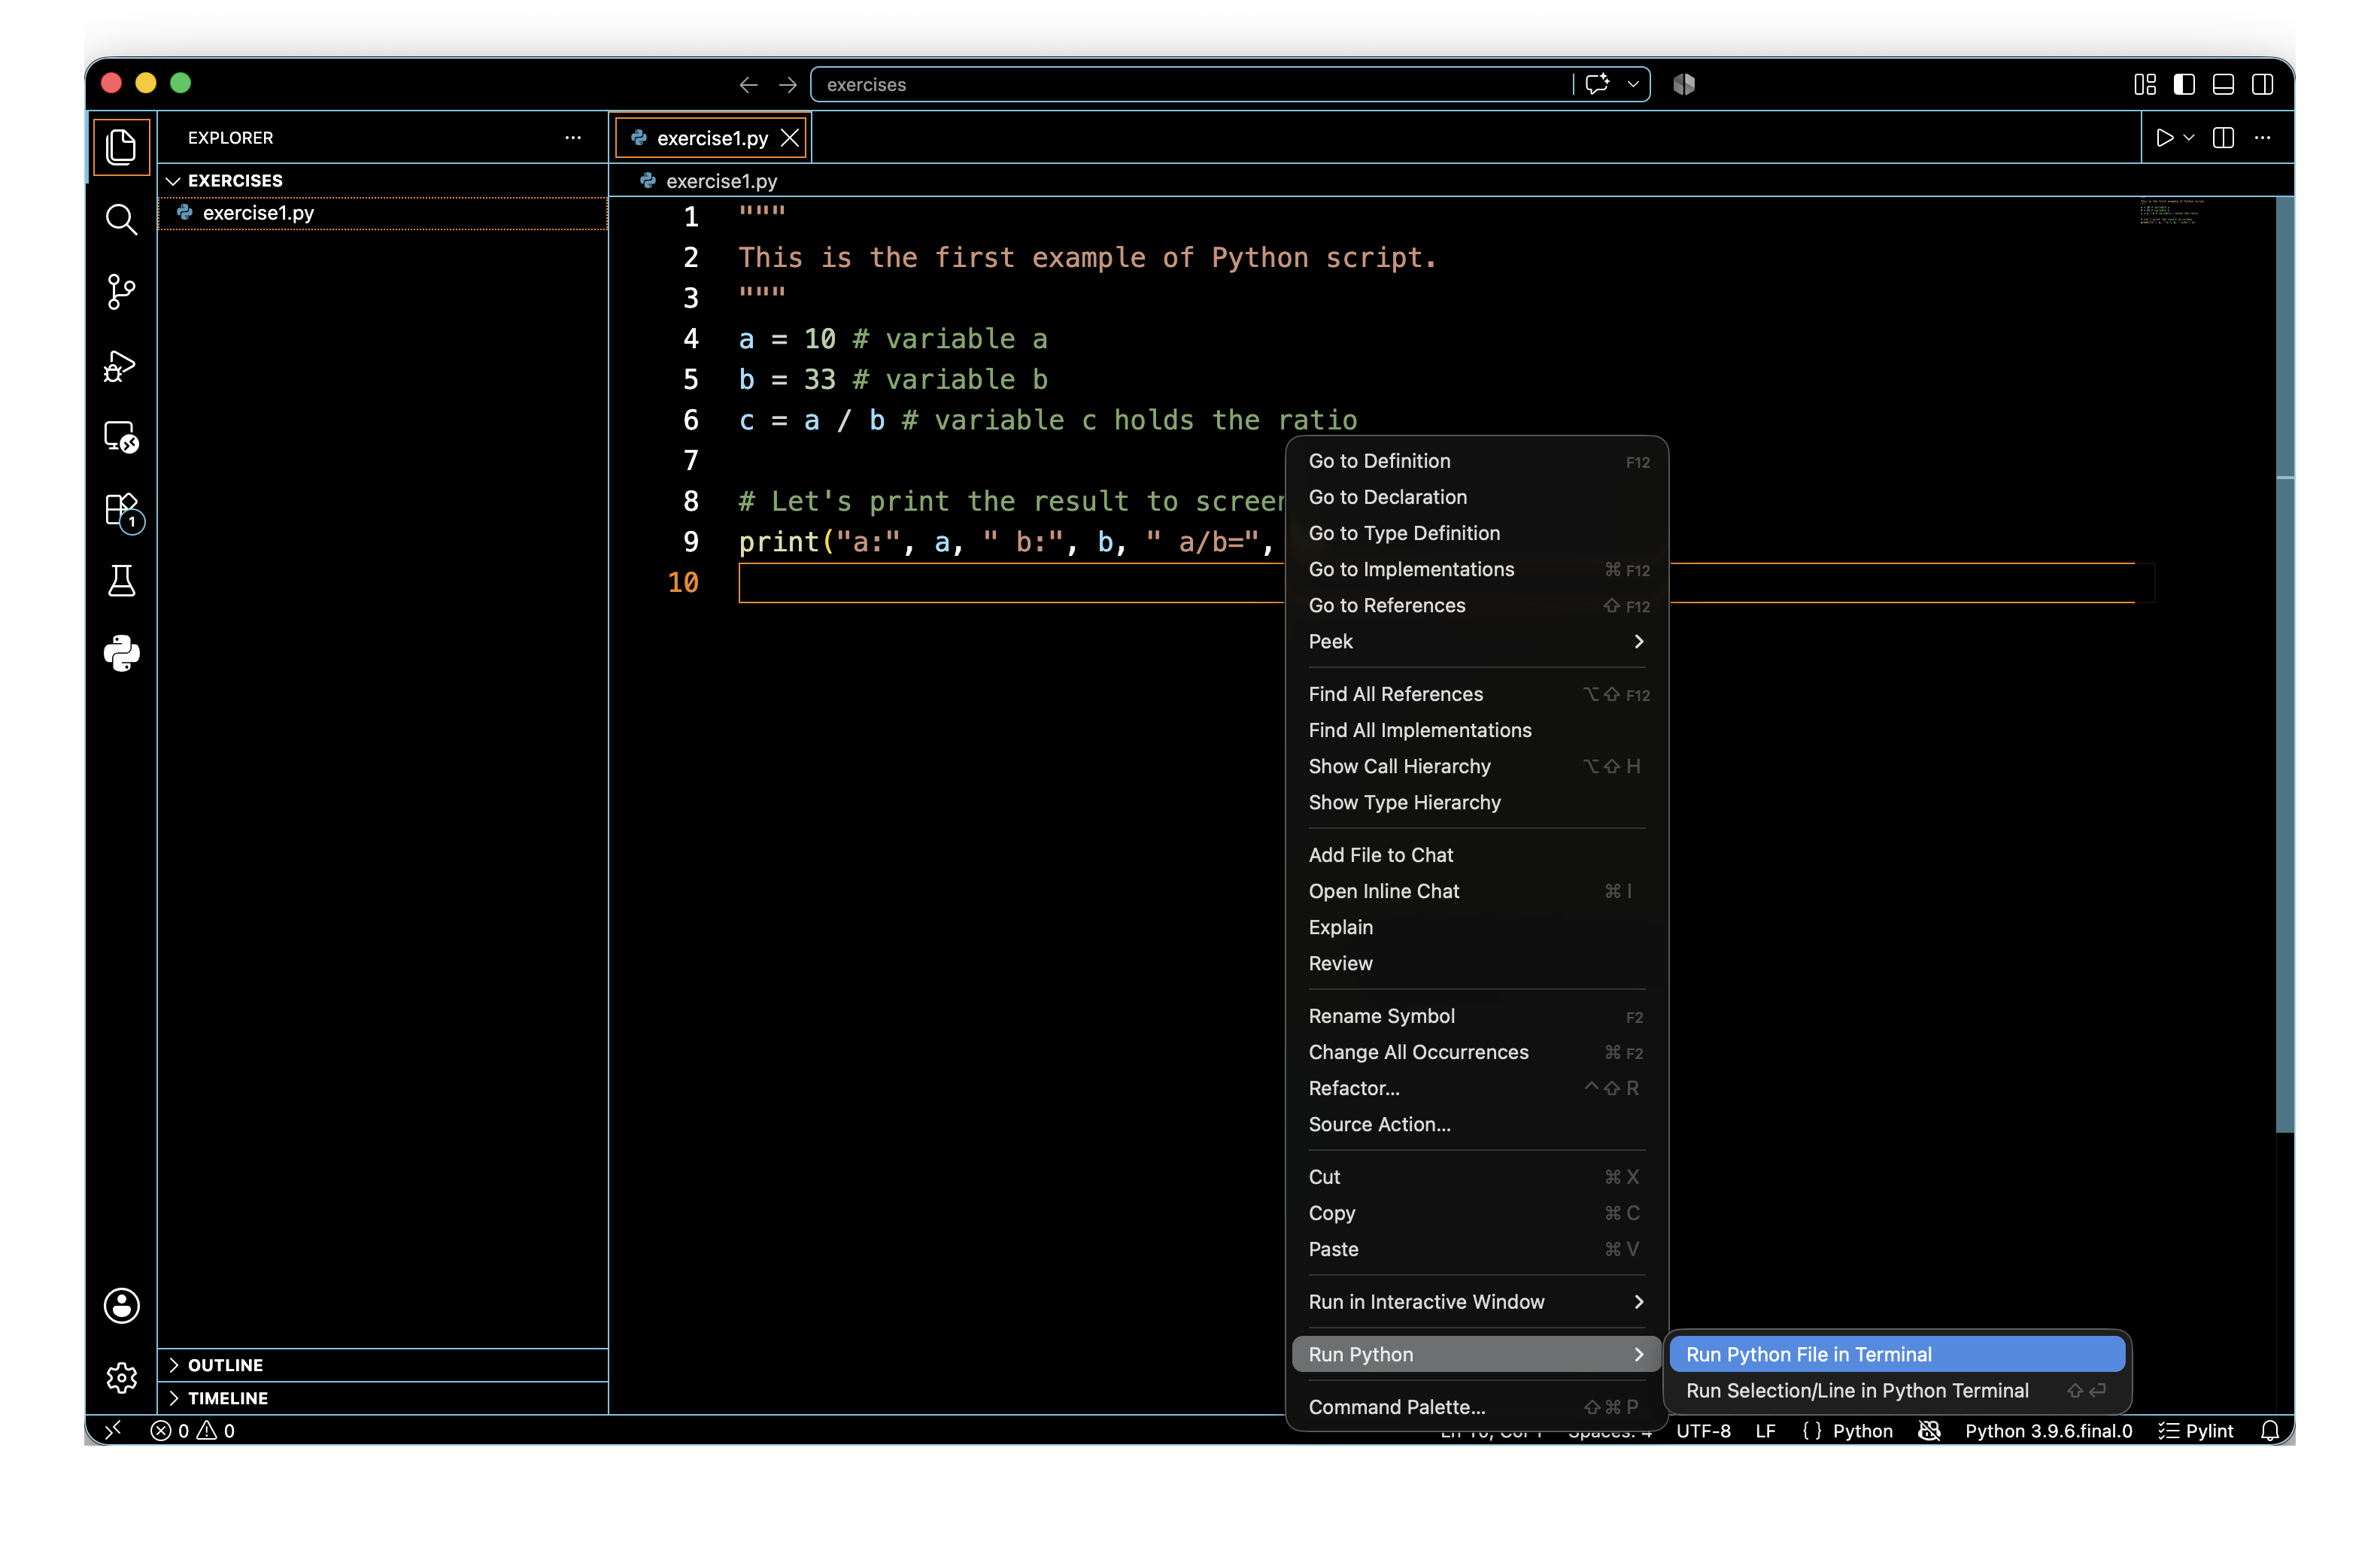The width and height of the screenshot is (2380, 1557).
Task: Customize layout icon in title bar
Action: (x=2145, y=85)
